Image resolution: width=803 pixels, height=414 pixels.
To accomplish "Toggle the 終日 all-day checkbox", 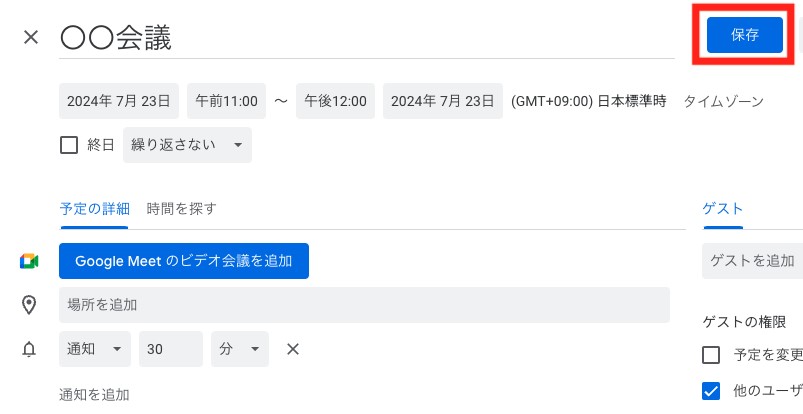I will [x=69, y=145].
